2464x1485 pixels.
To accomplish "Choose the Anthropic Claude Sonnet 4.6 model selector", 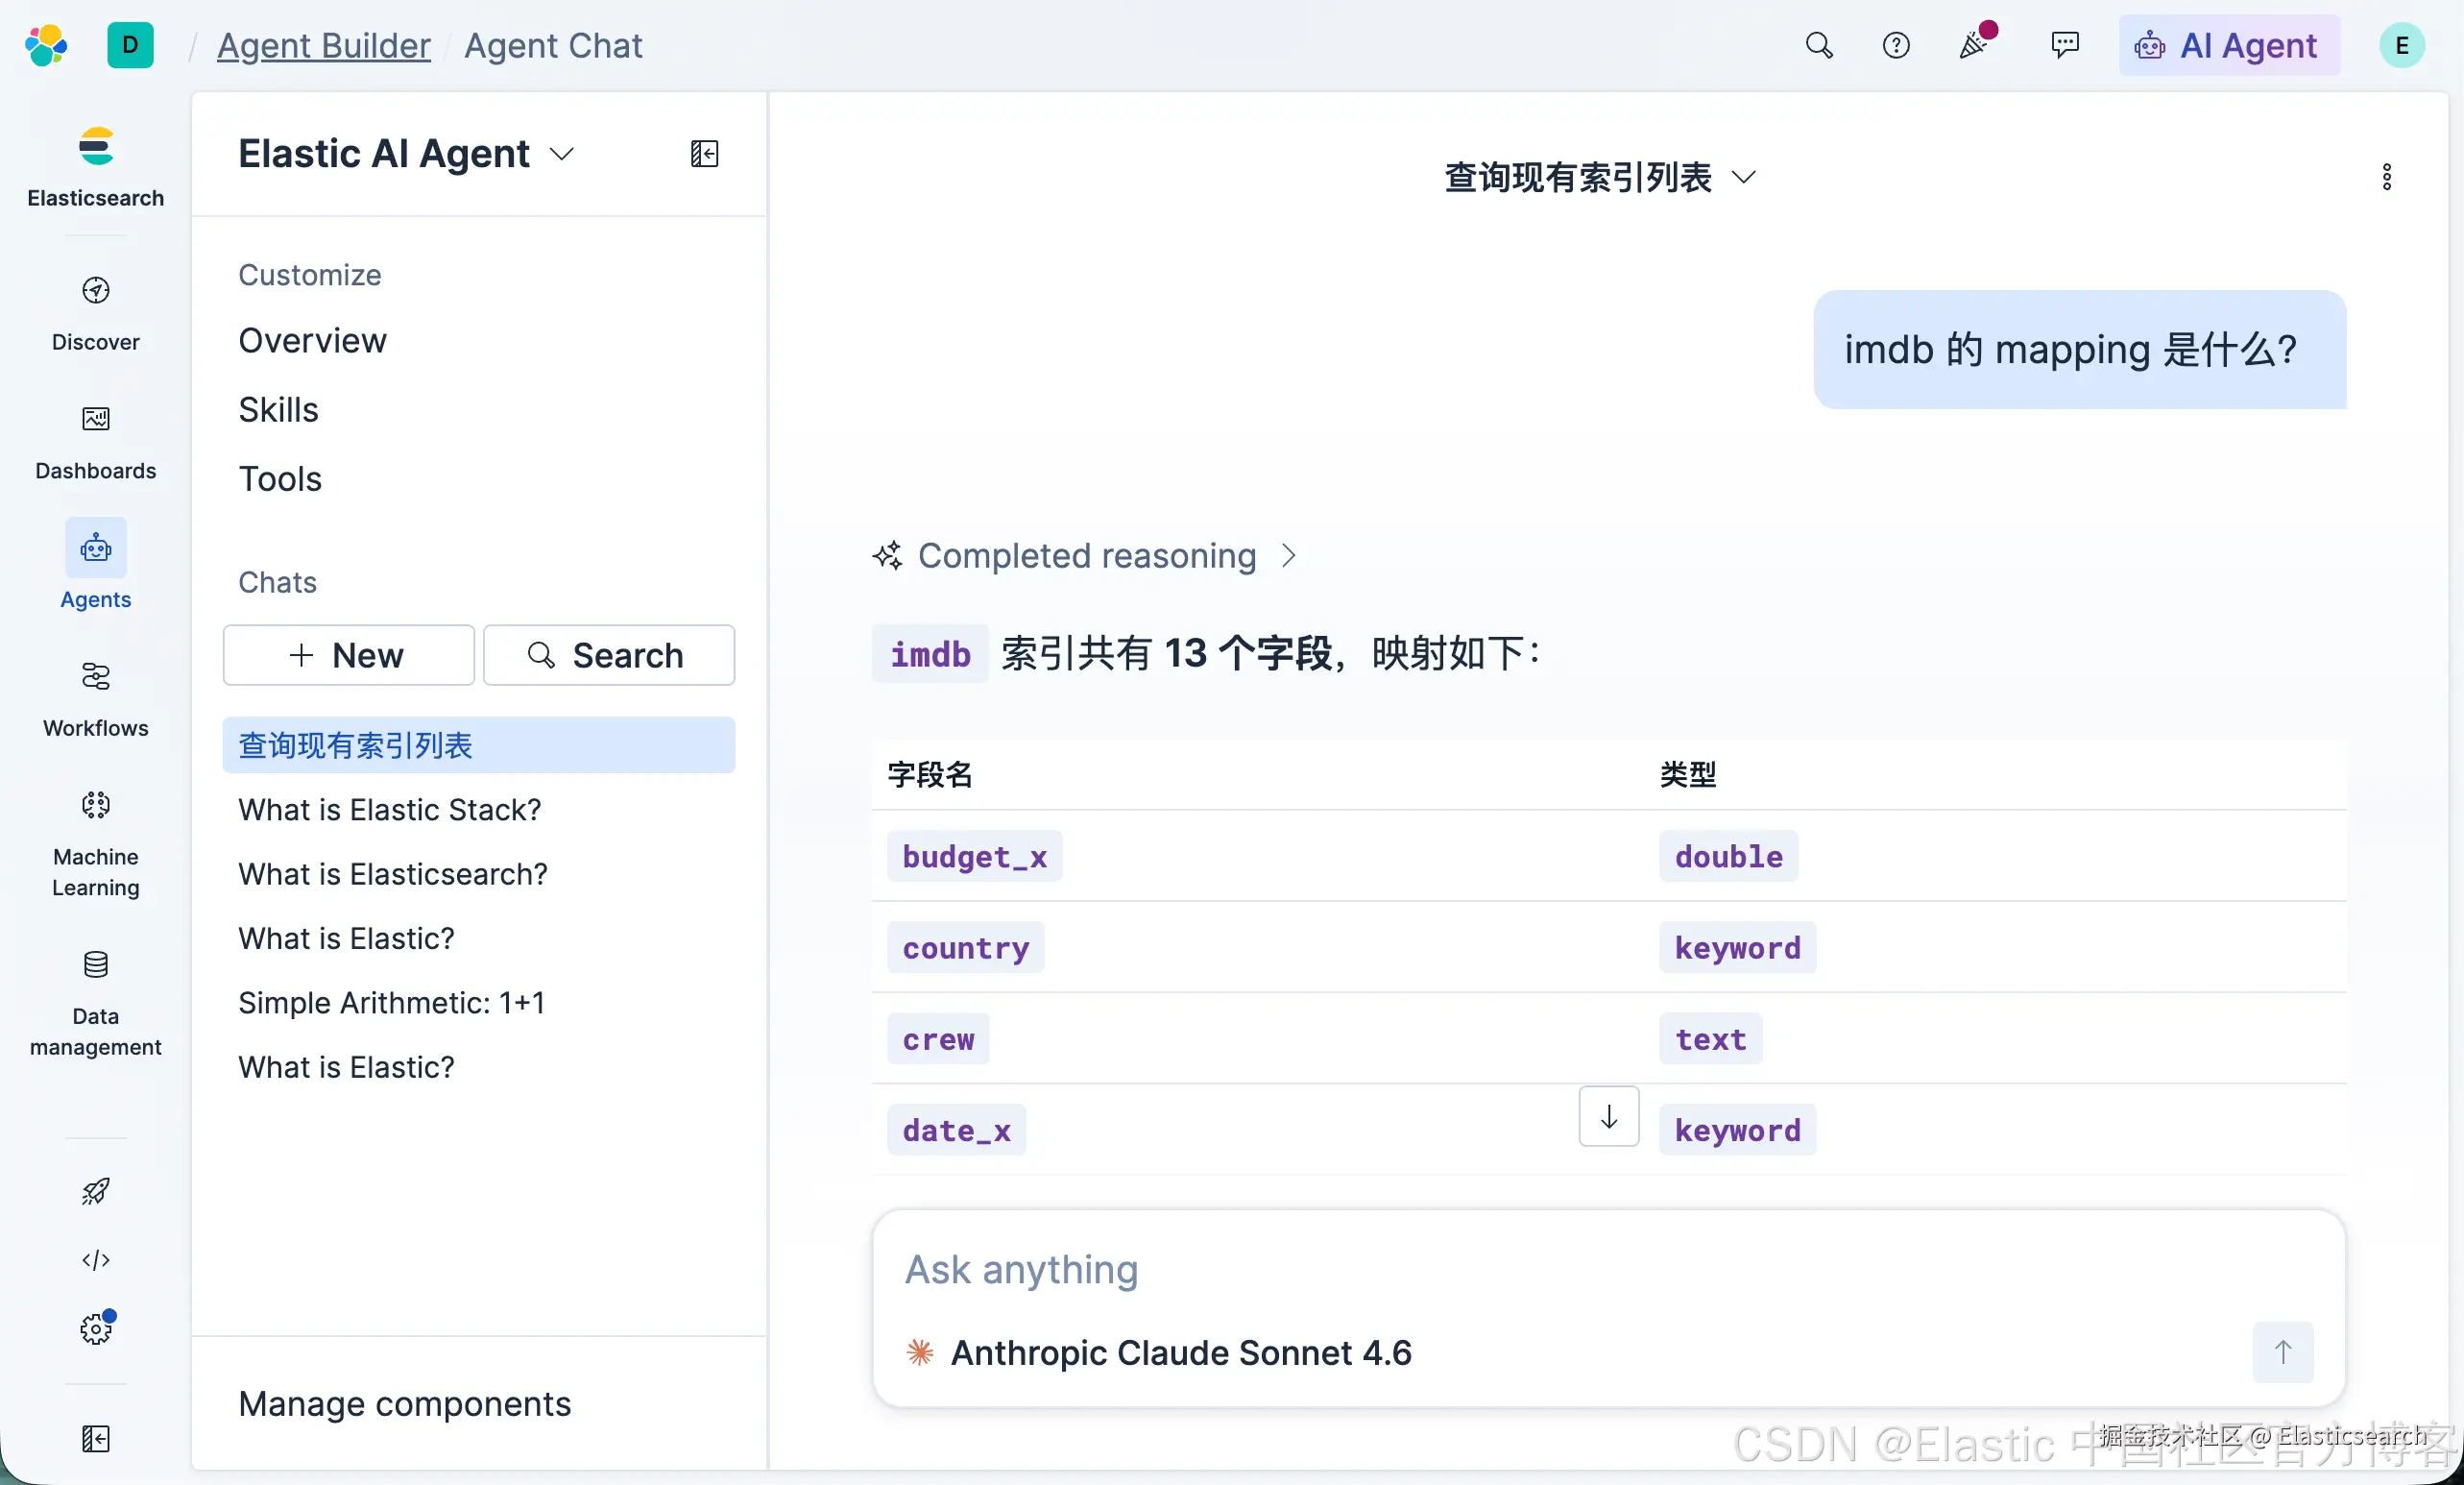I will [x=1159, y=1352].
